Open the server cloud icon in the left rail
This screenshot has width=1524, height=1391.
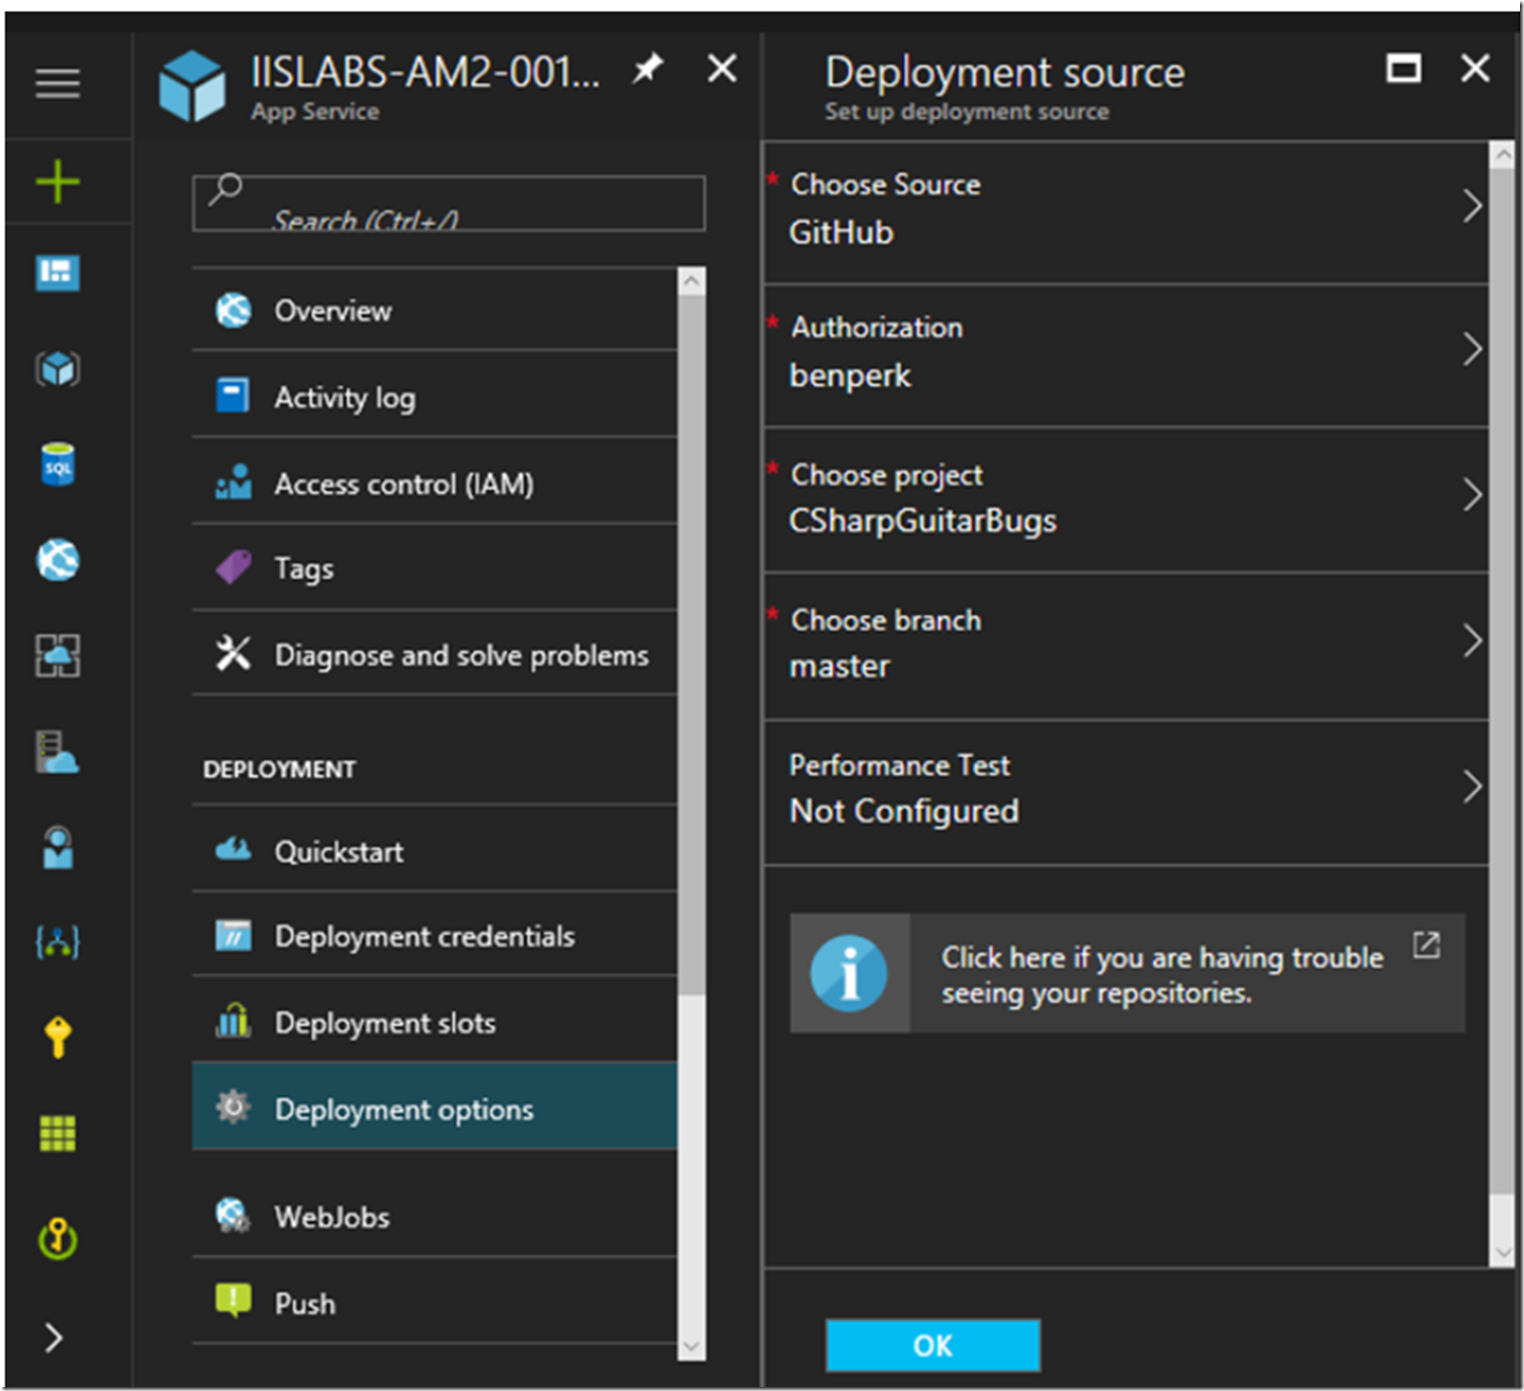point(57,752)
